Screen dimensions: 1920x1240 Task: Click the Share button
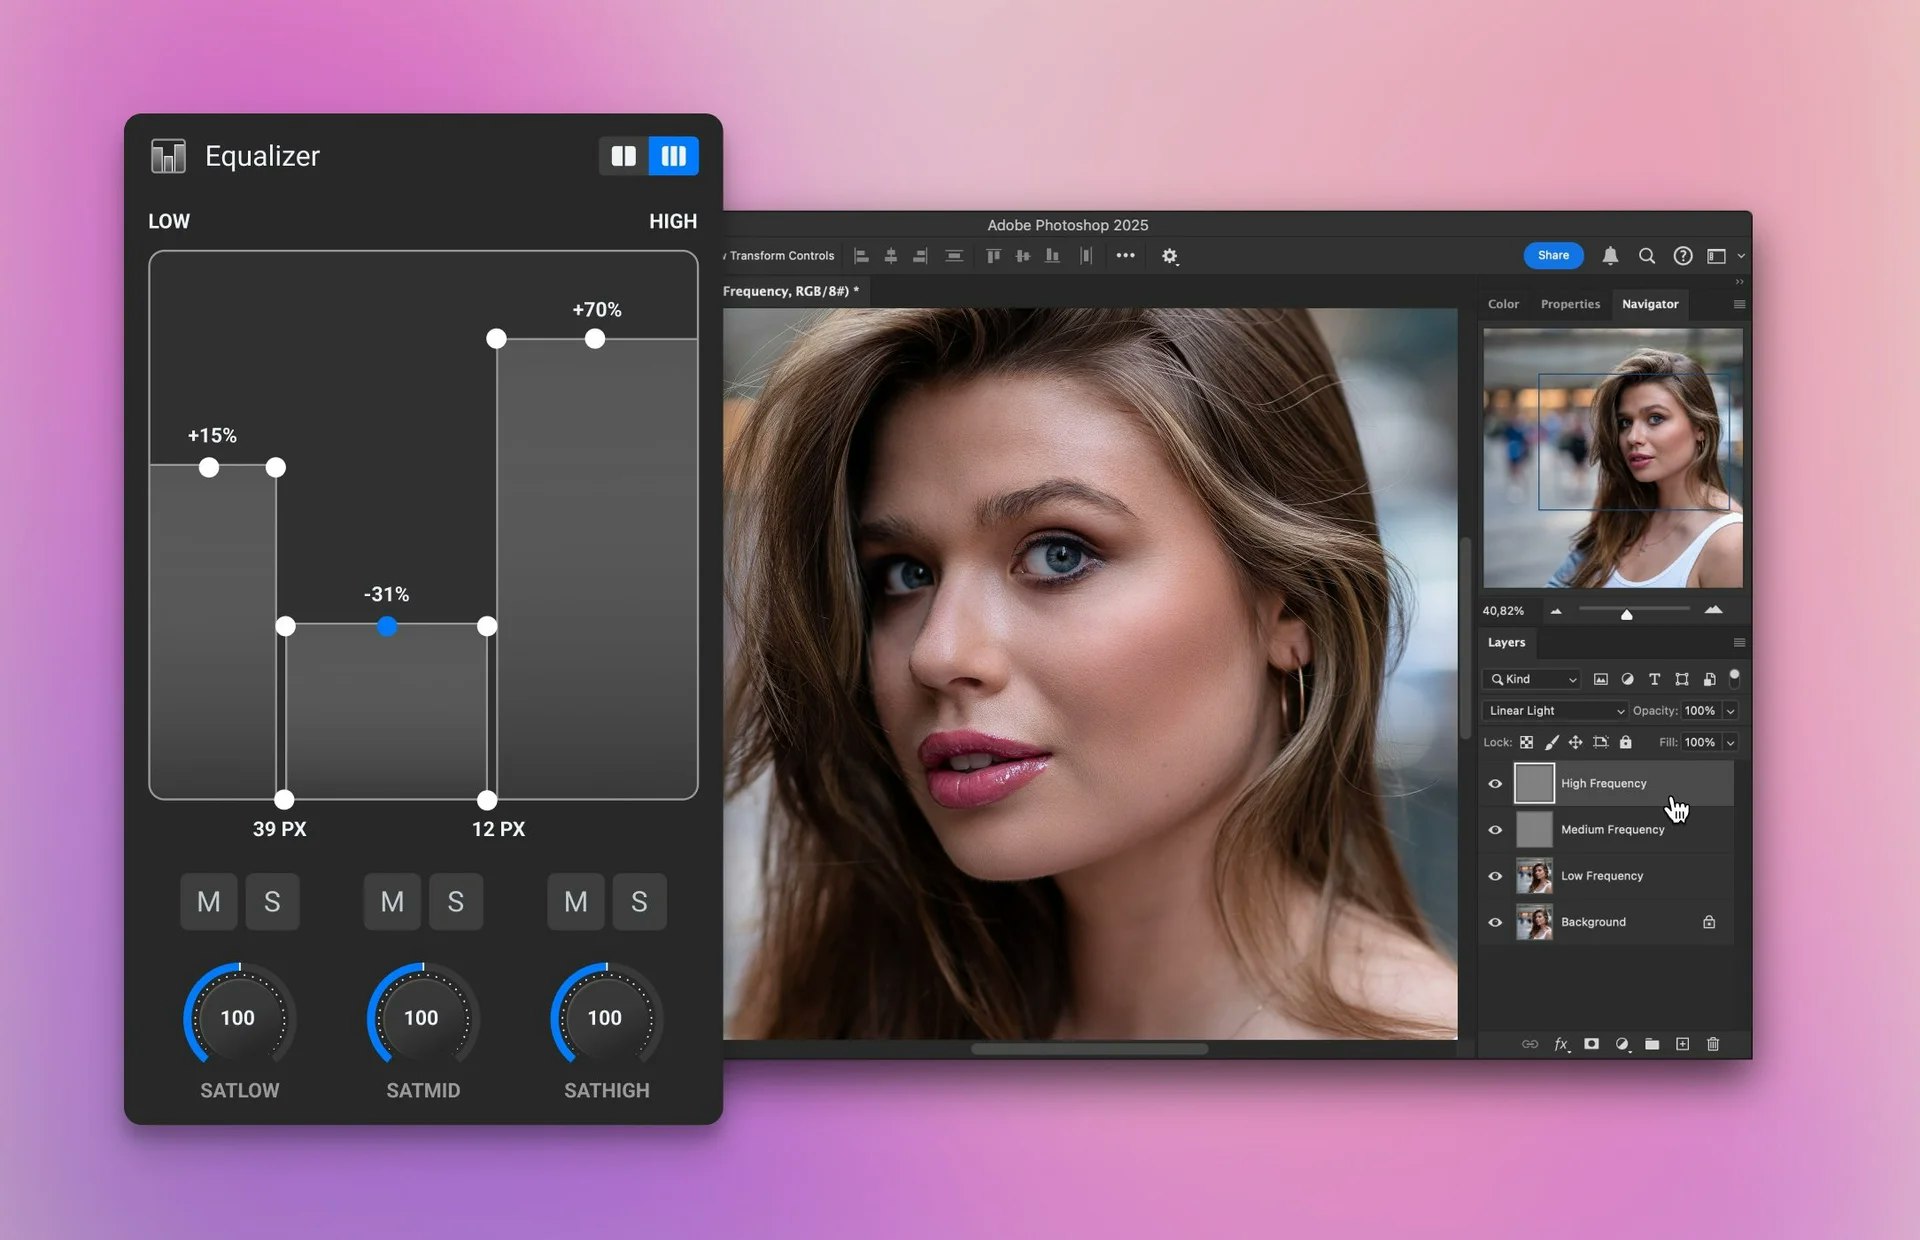[x=1553, y=255]
